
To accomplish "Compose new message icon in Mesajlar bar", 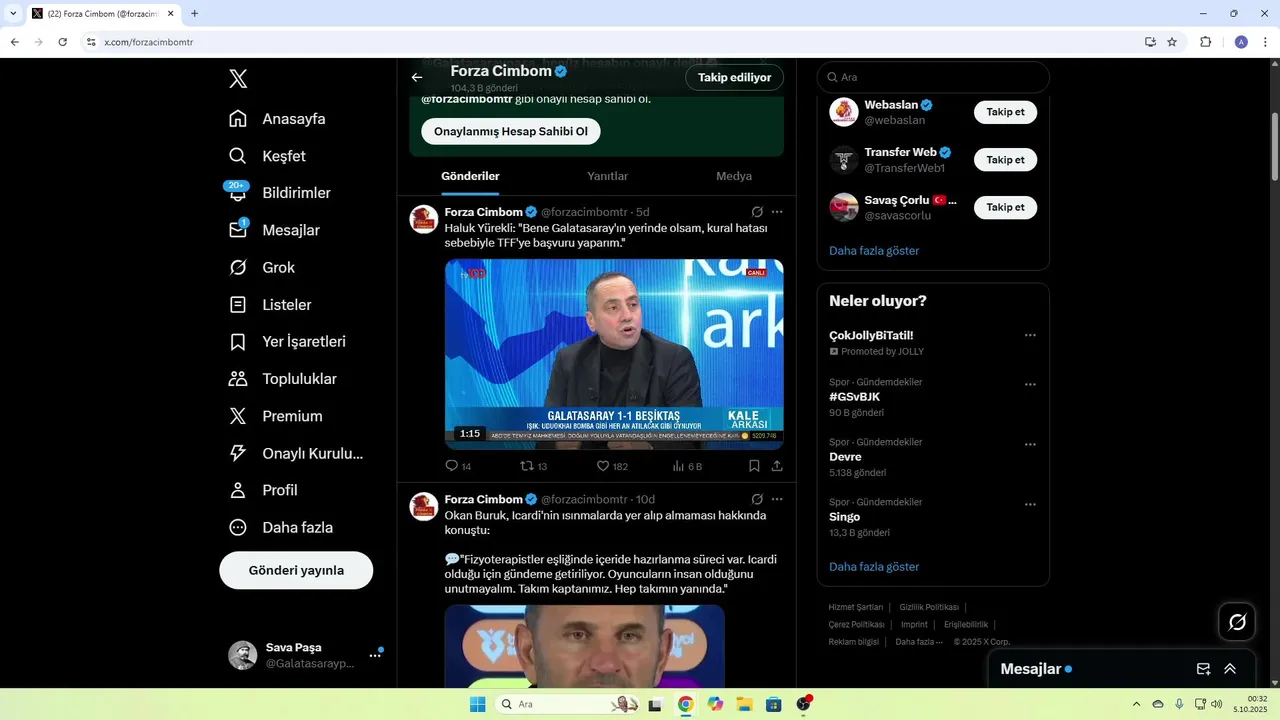I will click(x=1204, y=669).
